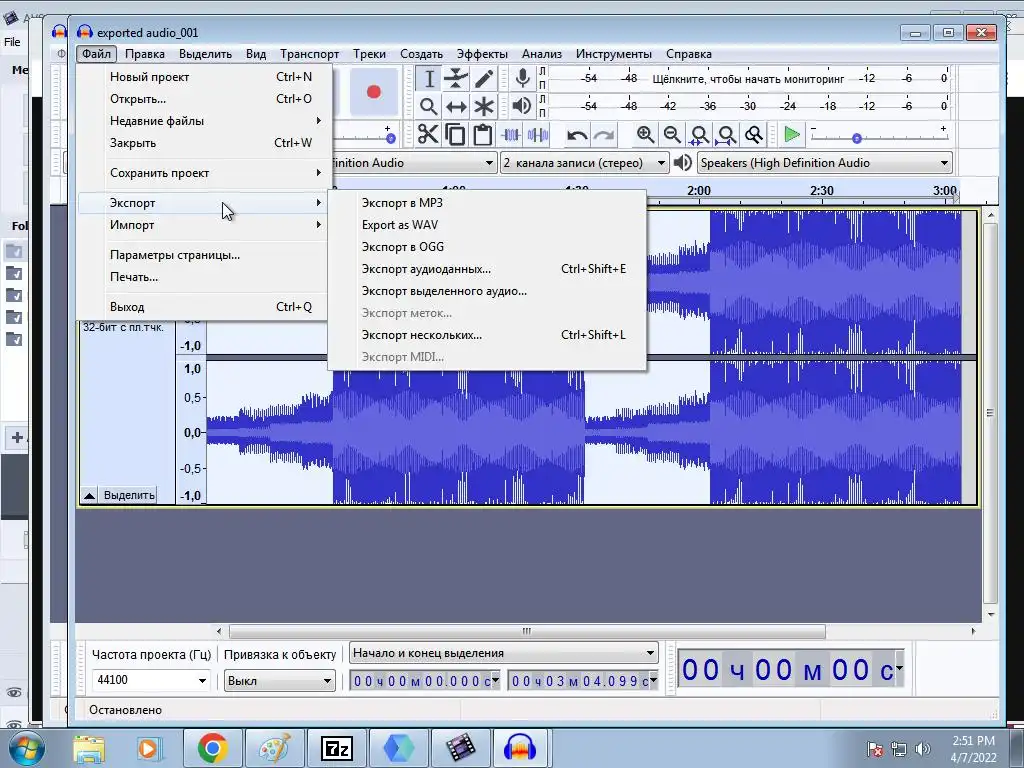Click the Cut scissors icon
This screenshot has height=768, width=1024.
coord(428,135)
